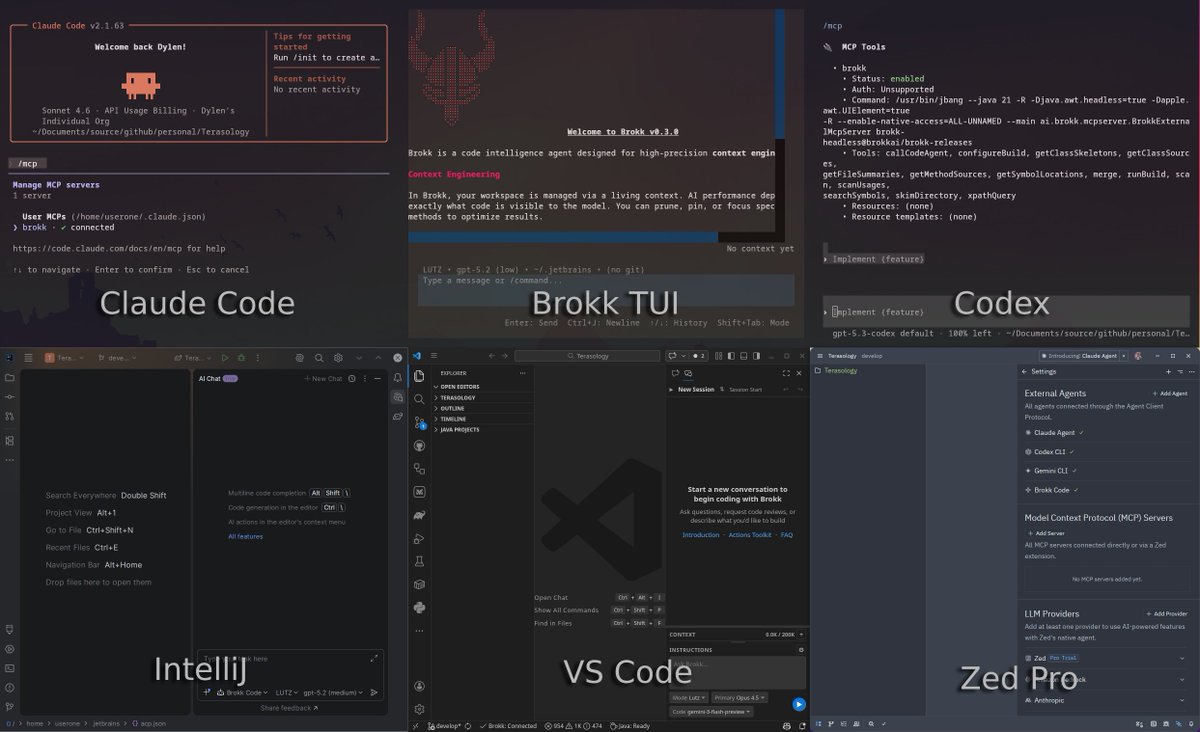Viewport: 1200px width, 732px height.
Task: Open VS Code GitHub activity bar icon
Action: click(x=419, y=446)
